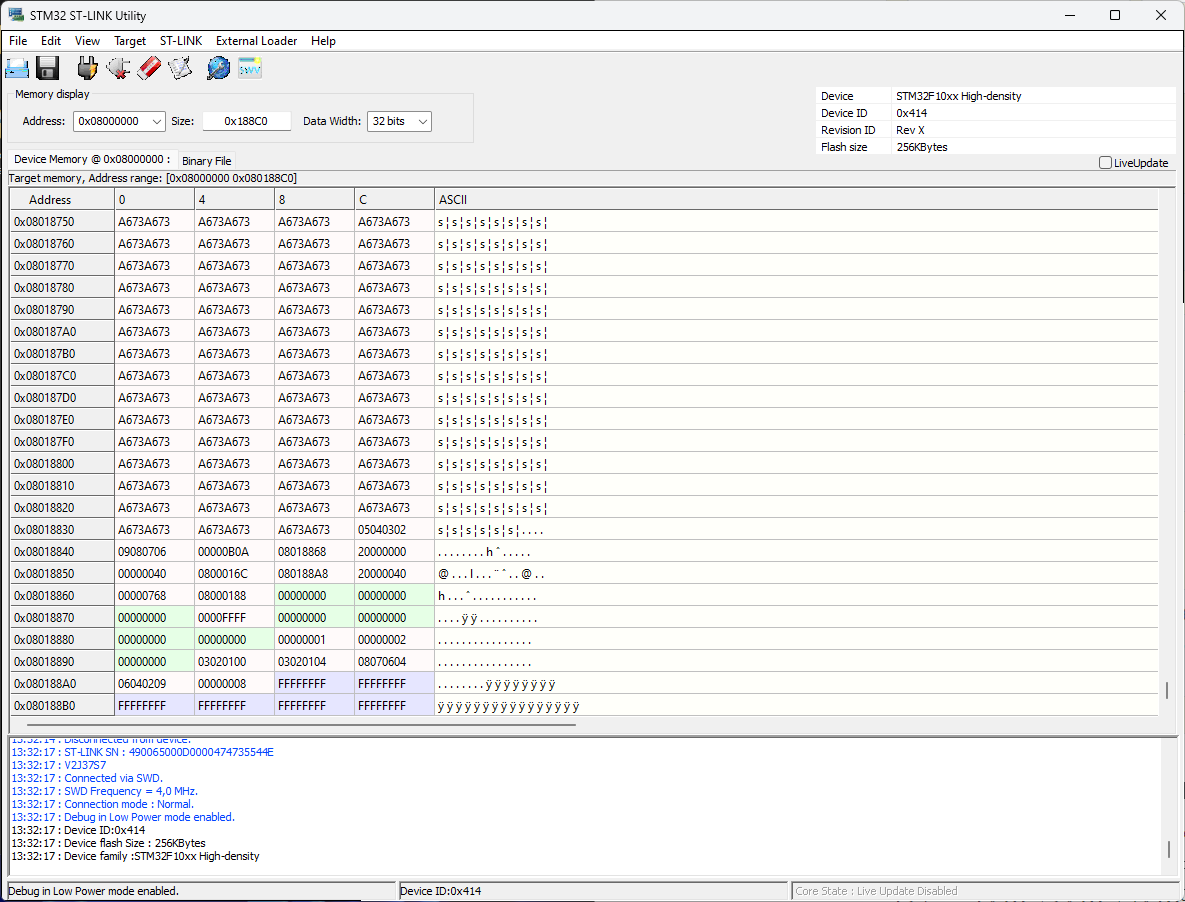Image resolution: width=1185 pixels, height=902 pixels.
Task: Click cell 08018868 in the memory table
Action: coord(314,551)
